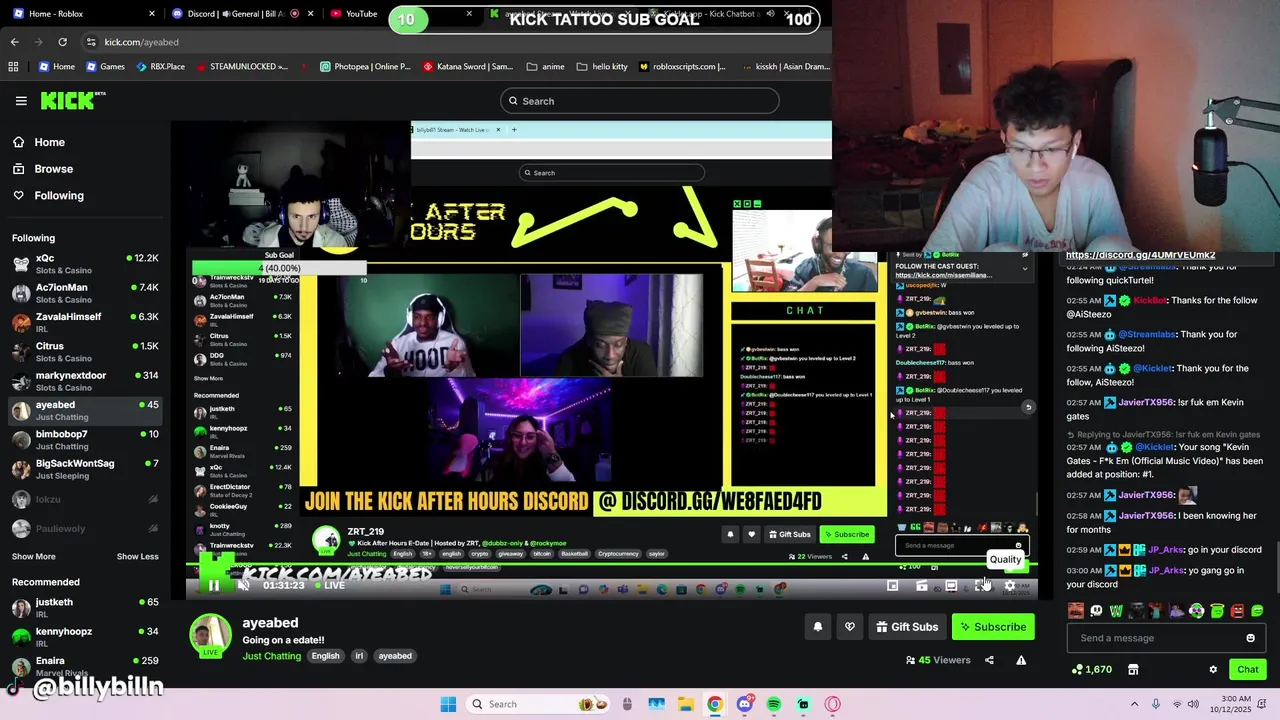This screenshot has height=720, width=1280.
Task: Open Enaira recommended channel
Action: [x=85, y=666]
